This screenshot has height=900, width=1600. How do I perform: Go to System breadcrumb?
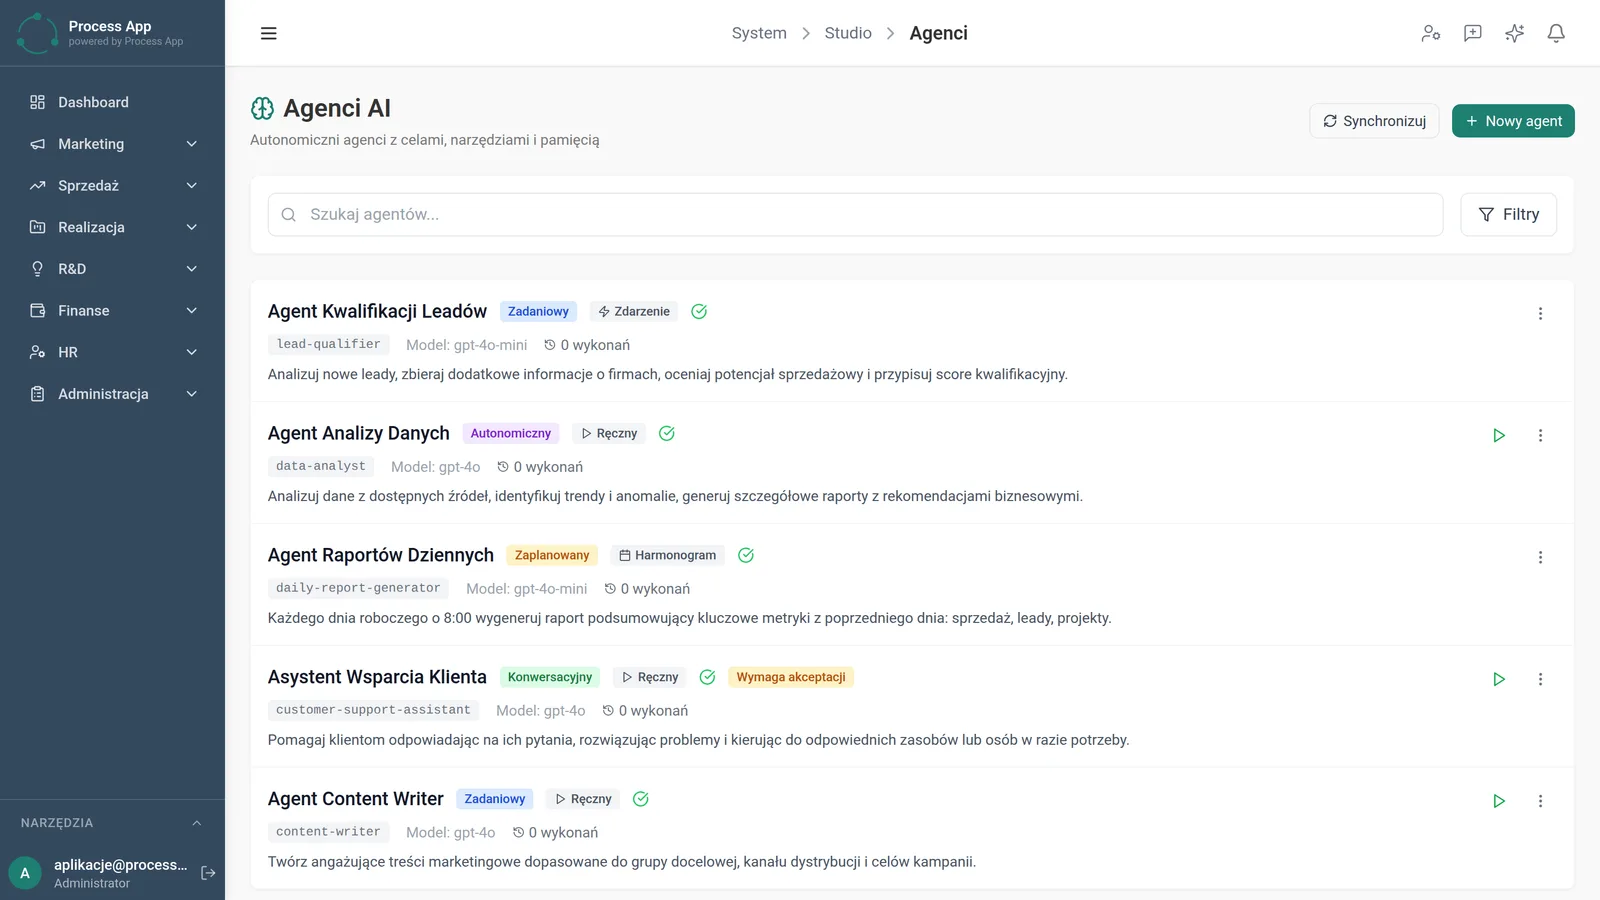pyautogui.click(x=759, y=33)
